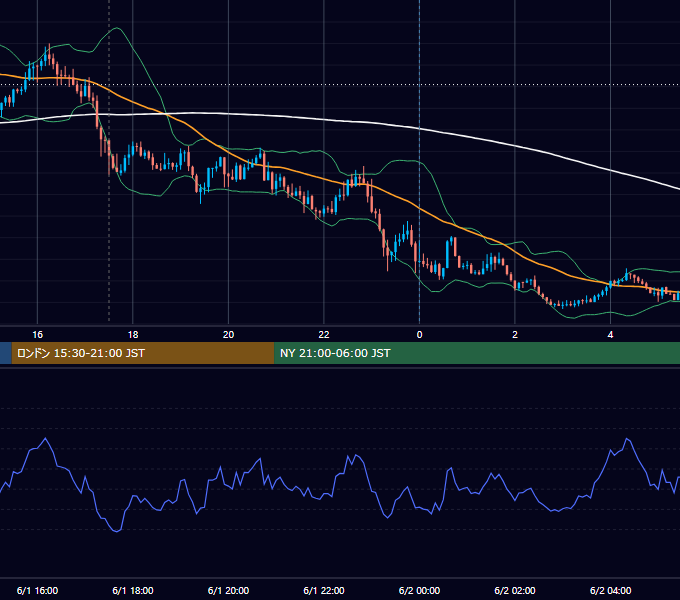The image size is (680, 600).
Task: Click the 16 hour label on price chart axis
Action: pos(38,335)
